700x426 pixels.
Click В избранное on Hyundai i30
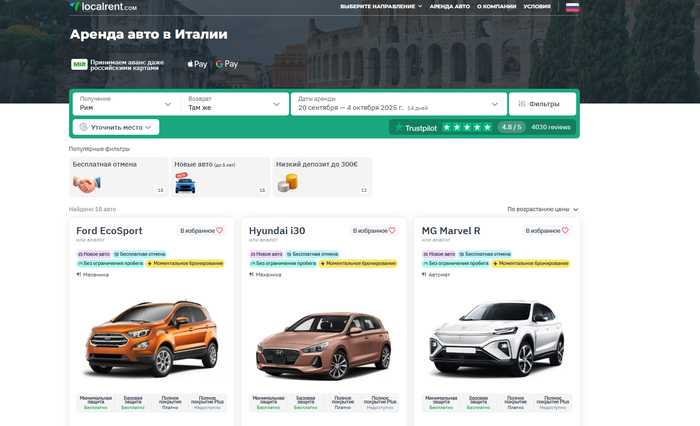click(x=374, y=230)
